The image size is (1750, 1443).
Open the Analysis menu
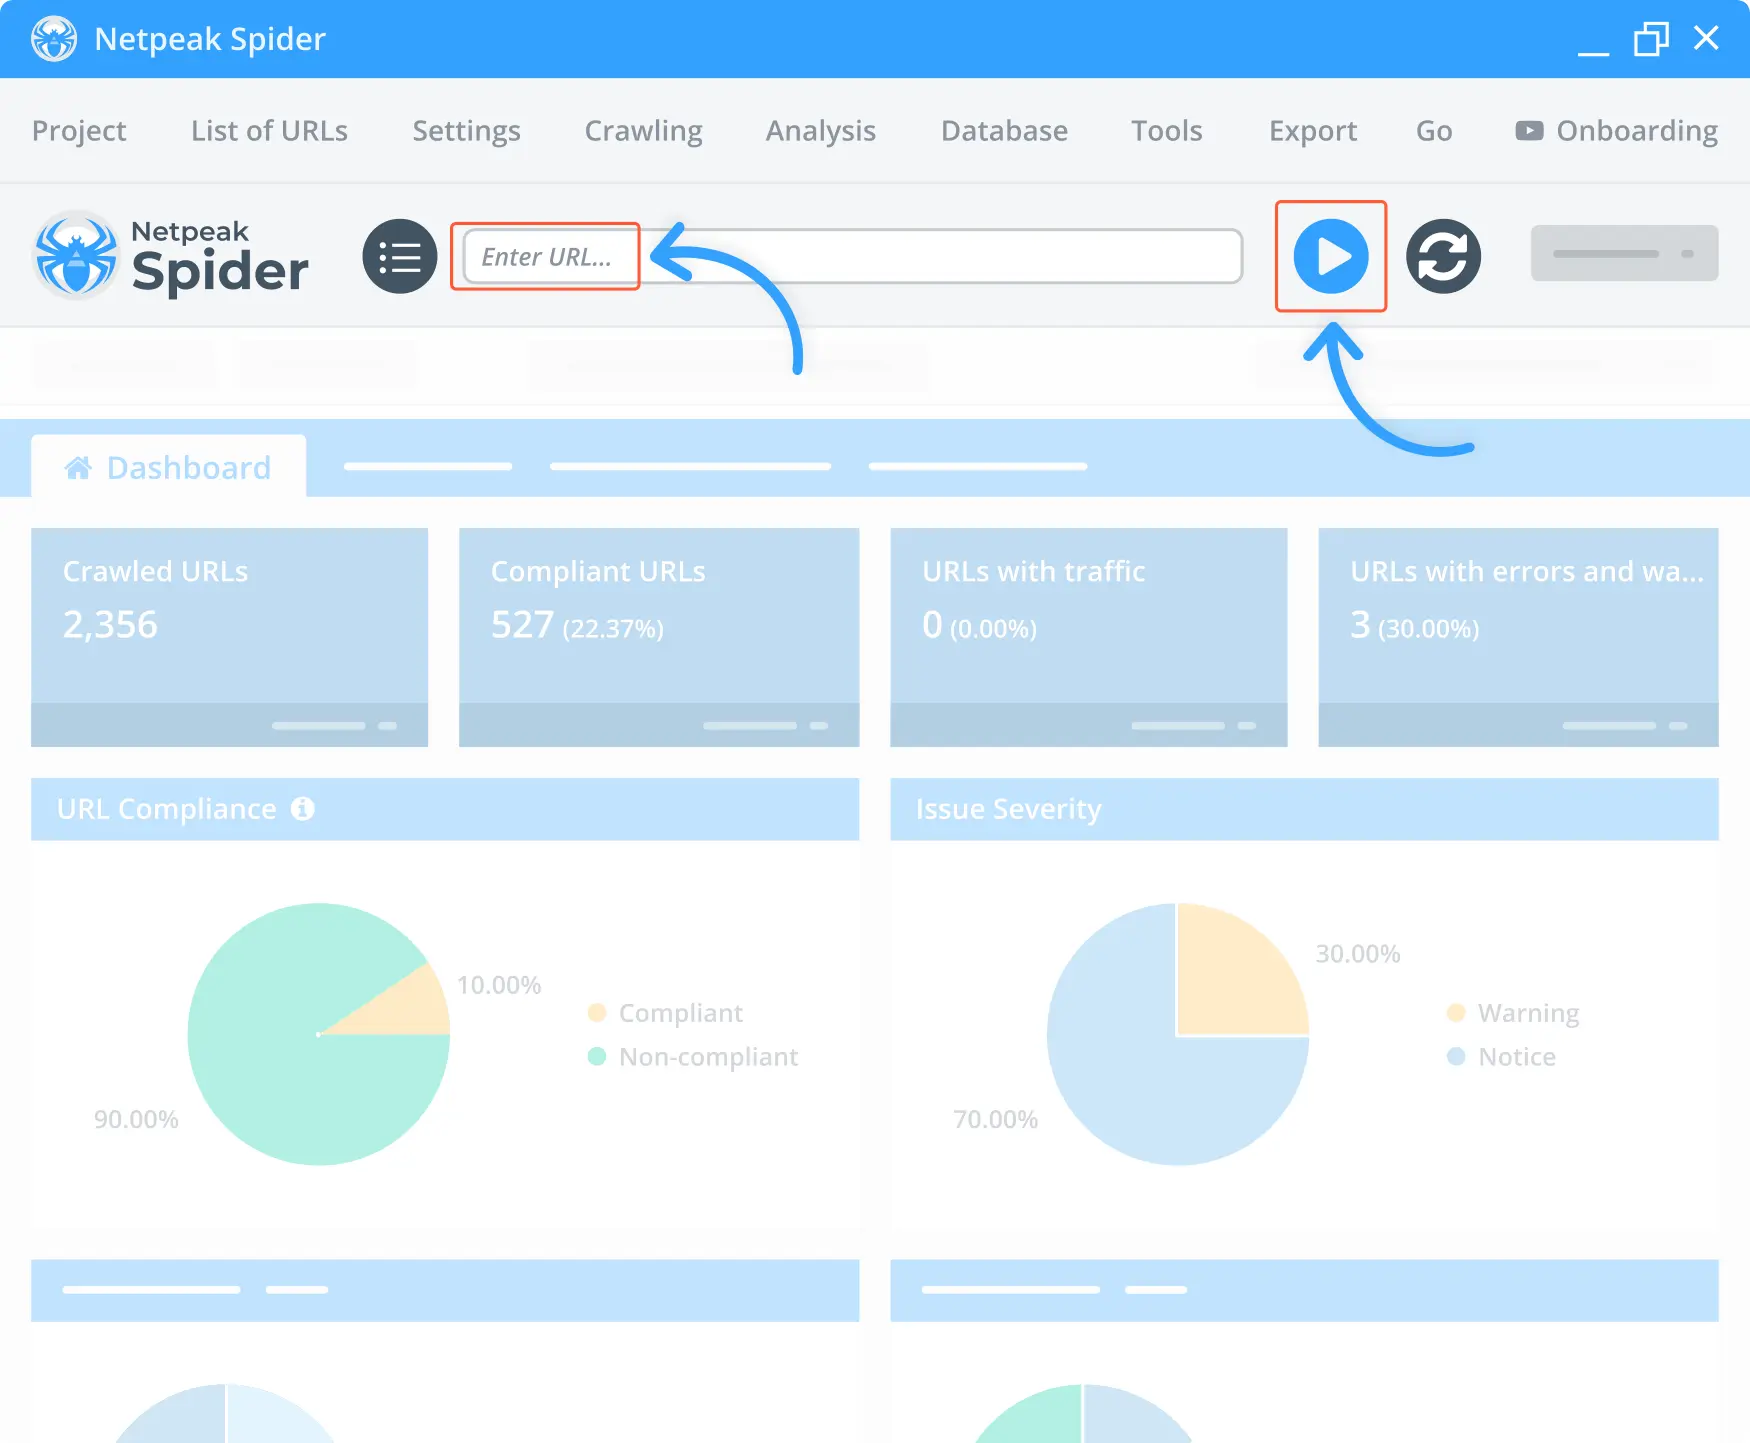(x=820, y=131)
